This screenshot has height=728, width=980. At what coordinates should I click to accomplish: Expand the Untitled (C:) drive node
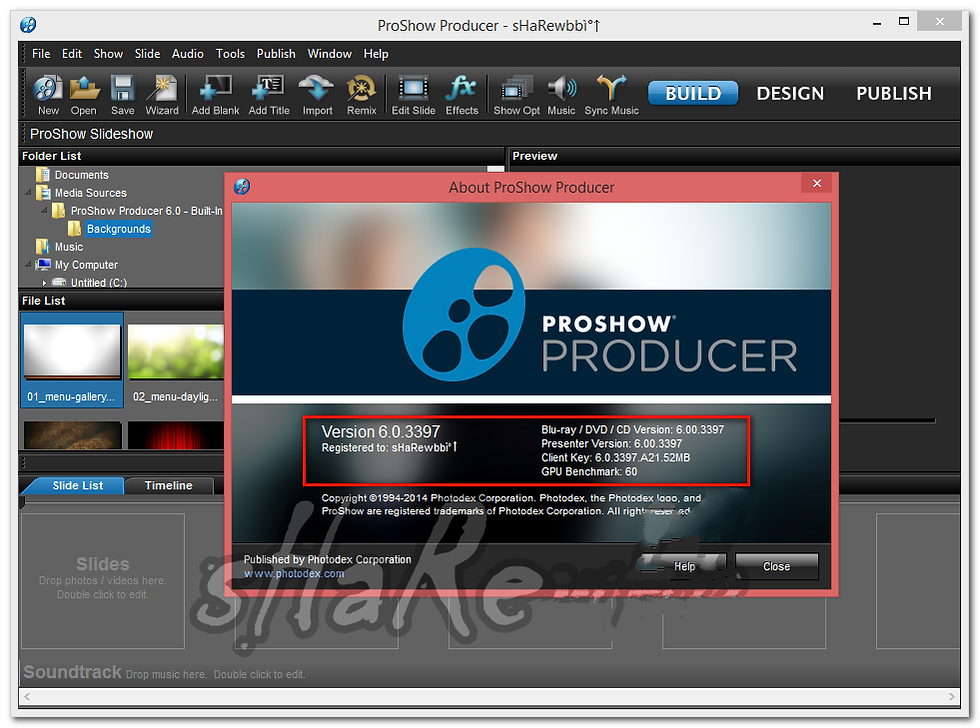point(44,282)
